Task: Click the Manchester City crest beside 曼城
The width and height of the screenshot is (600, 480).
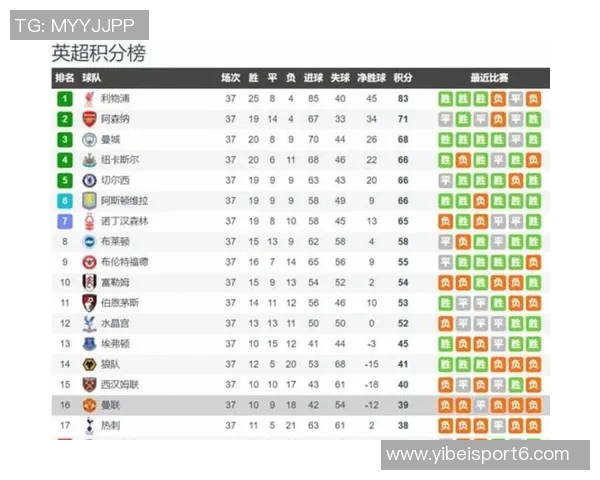Action: pos(90,139)
